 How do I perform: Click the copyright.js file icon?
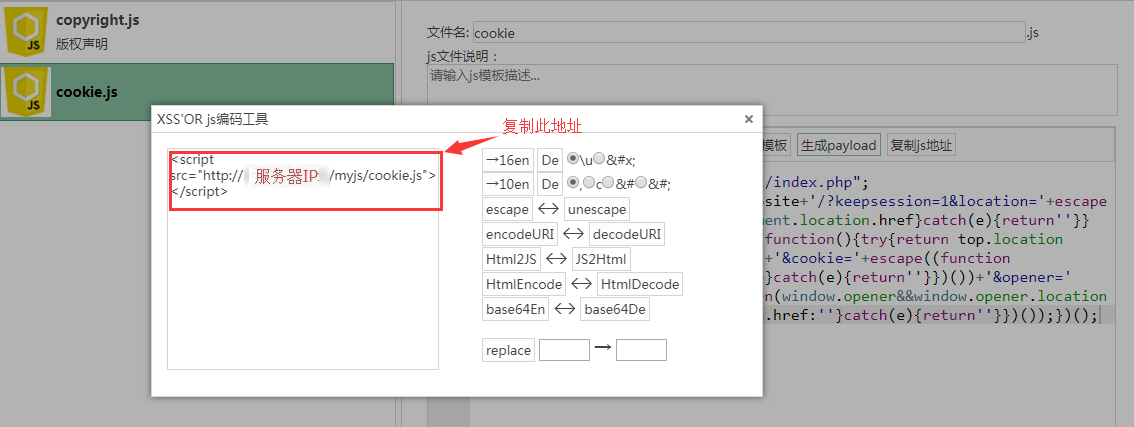tap(27, 31)
